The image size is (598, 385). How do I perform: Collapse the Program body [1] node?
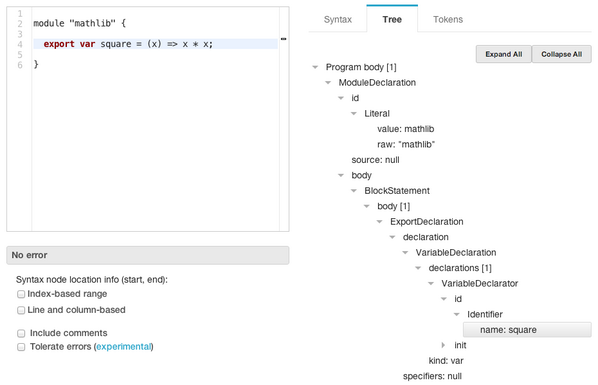[x=315, y=67]
